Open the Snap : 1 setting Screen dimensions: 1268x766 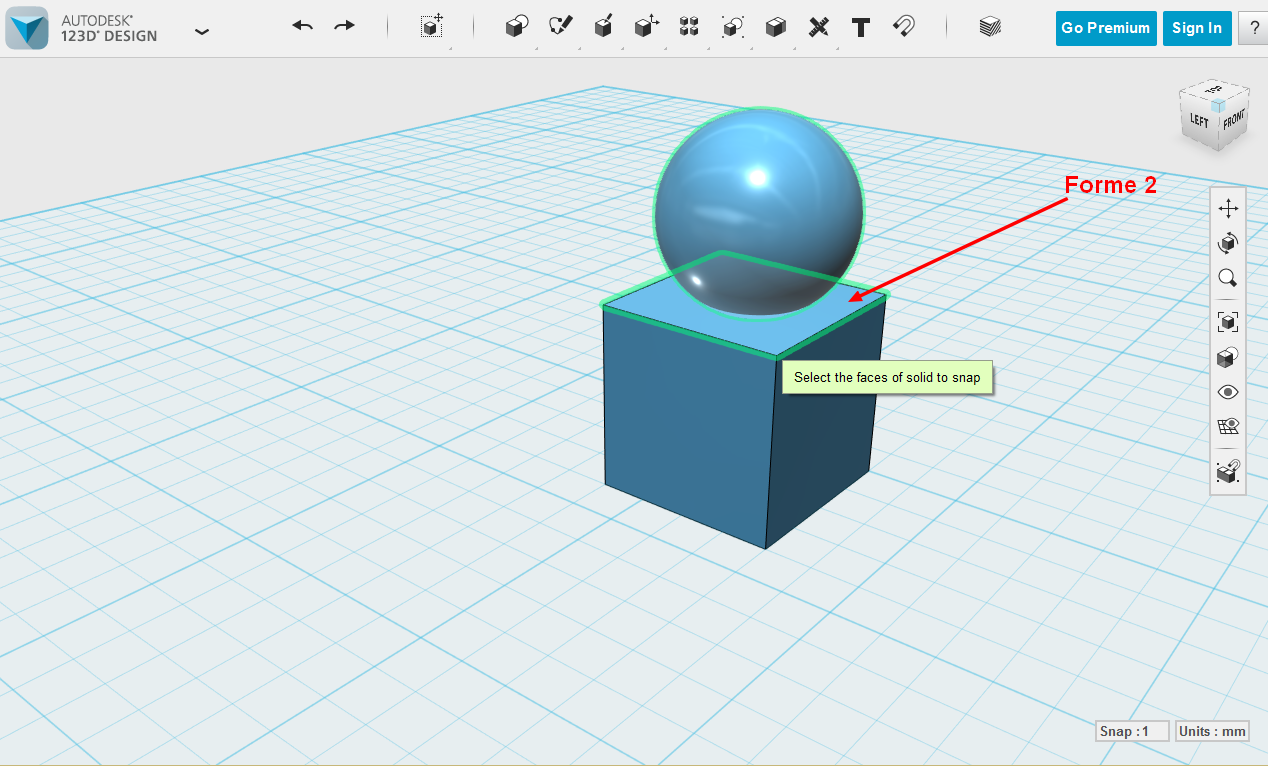pyautogui.click(x=1133, y=731)
